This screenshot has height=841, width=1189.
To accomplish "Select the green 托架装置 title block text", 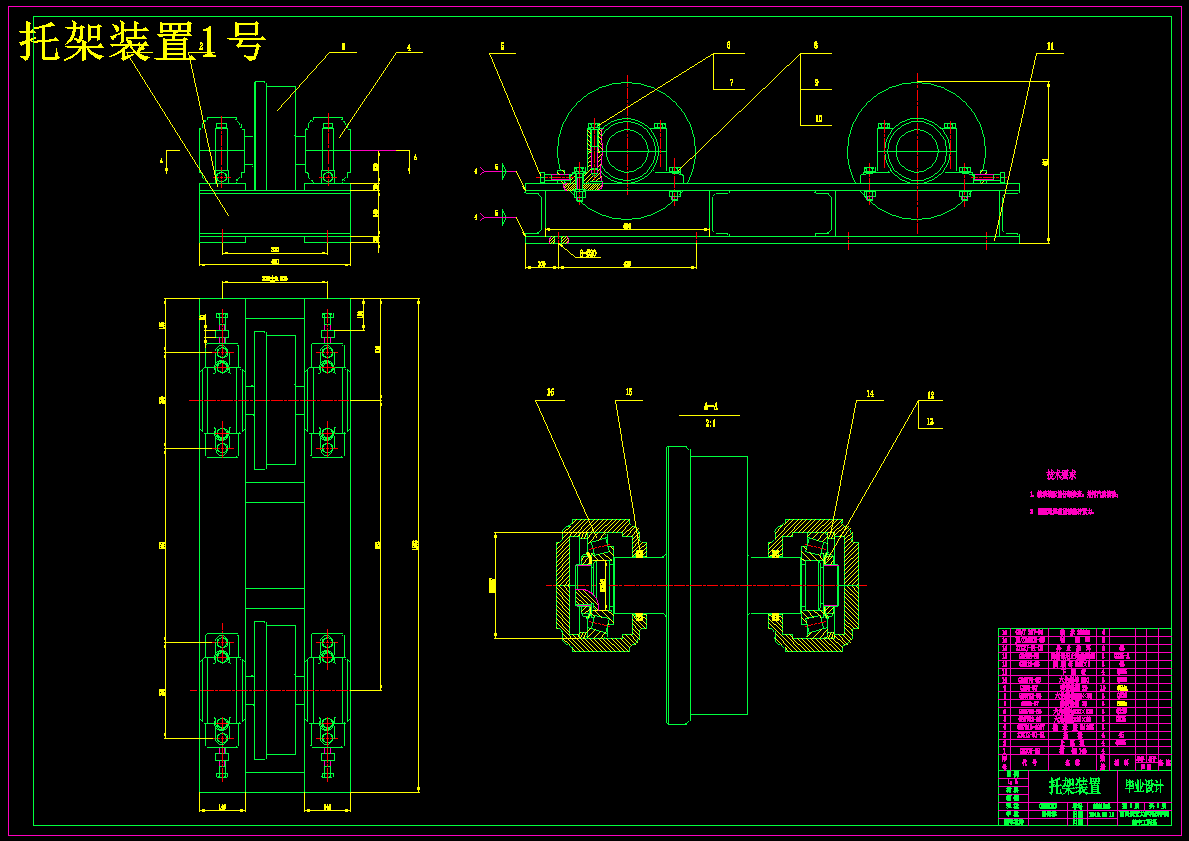I will point(1074,786).
